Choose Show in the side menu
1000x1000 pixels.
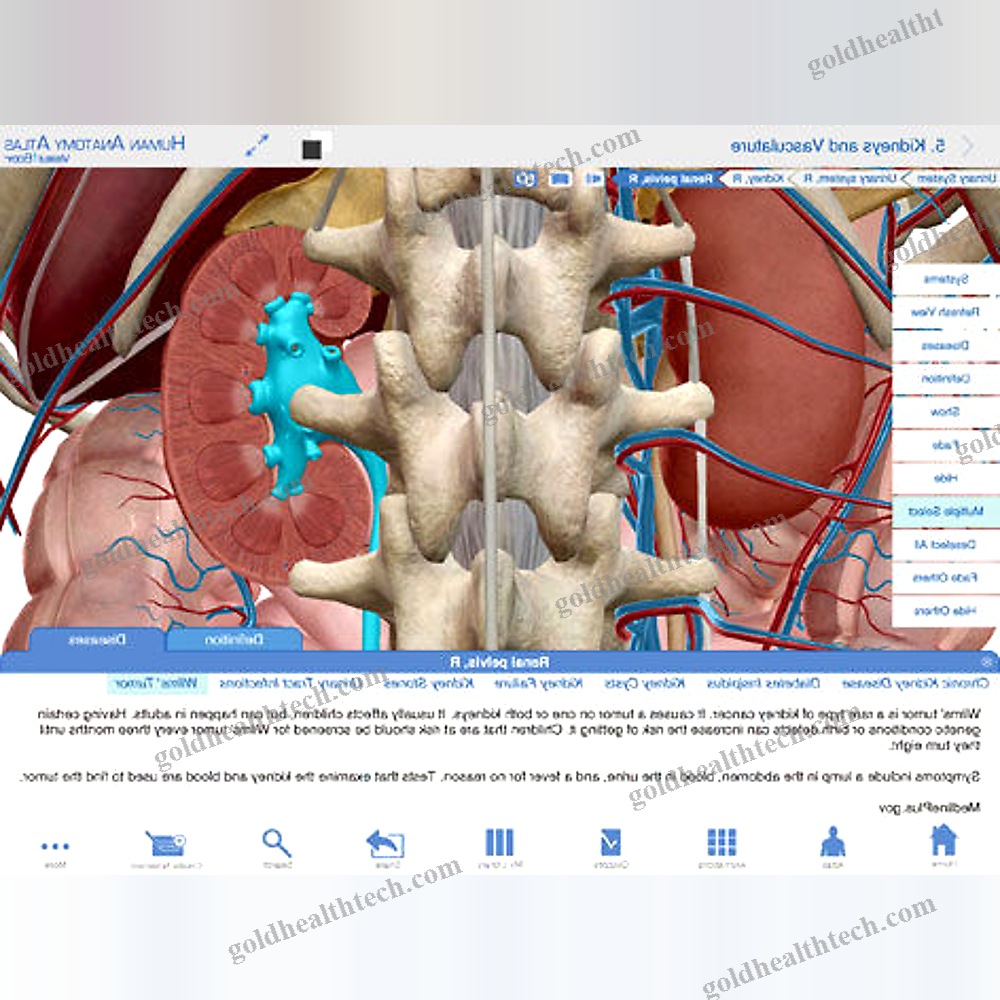point(945,412)
